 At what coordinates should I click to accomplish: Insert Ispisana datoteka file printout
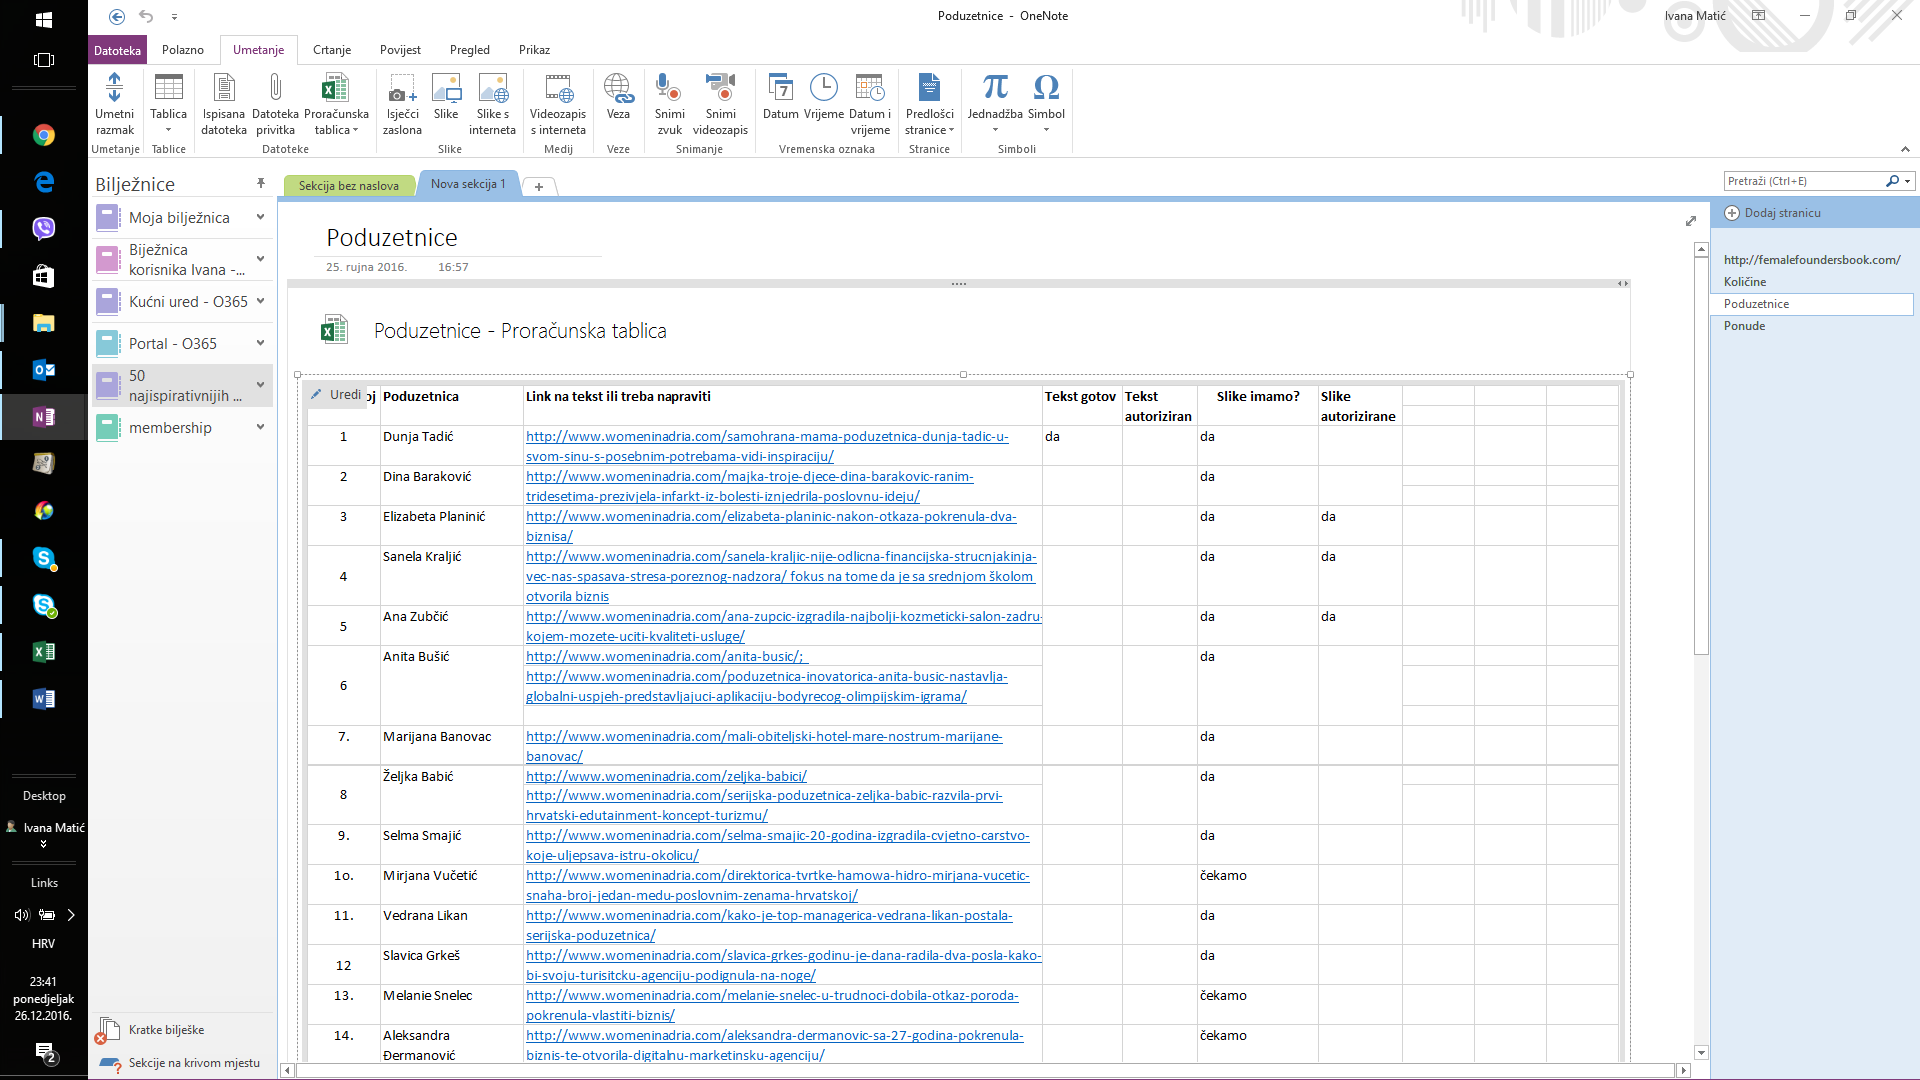224,104
